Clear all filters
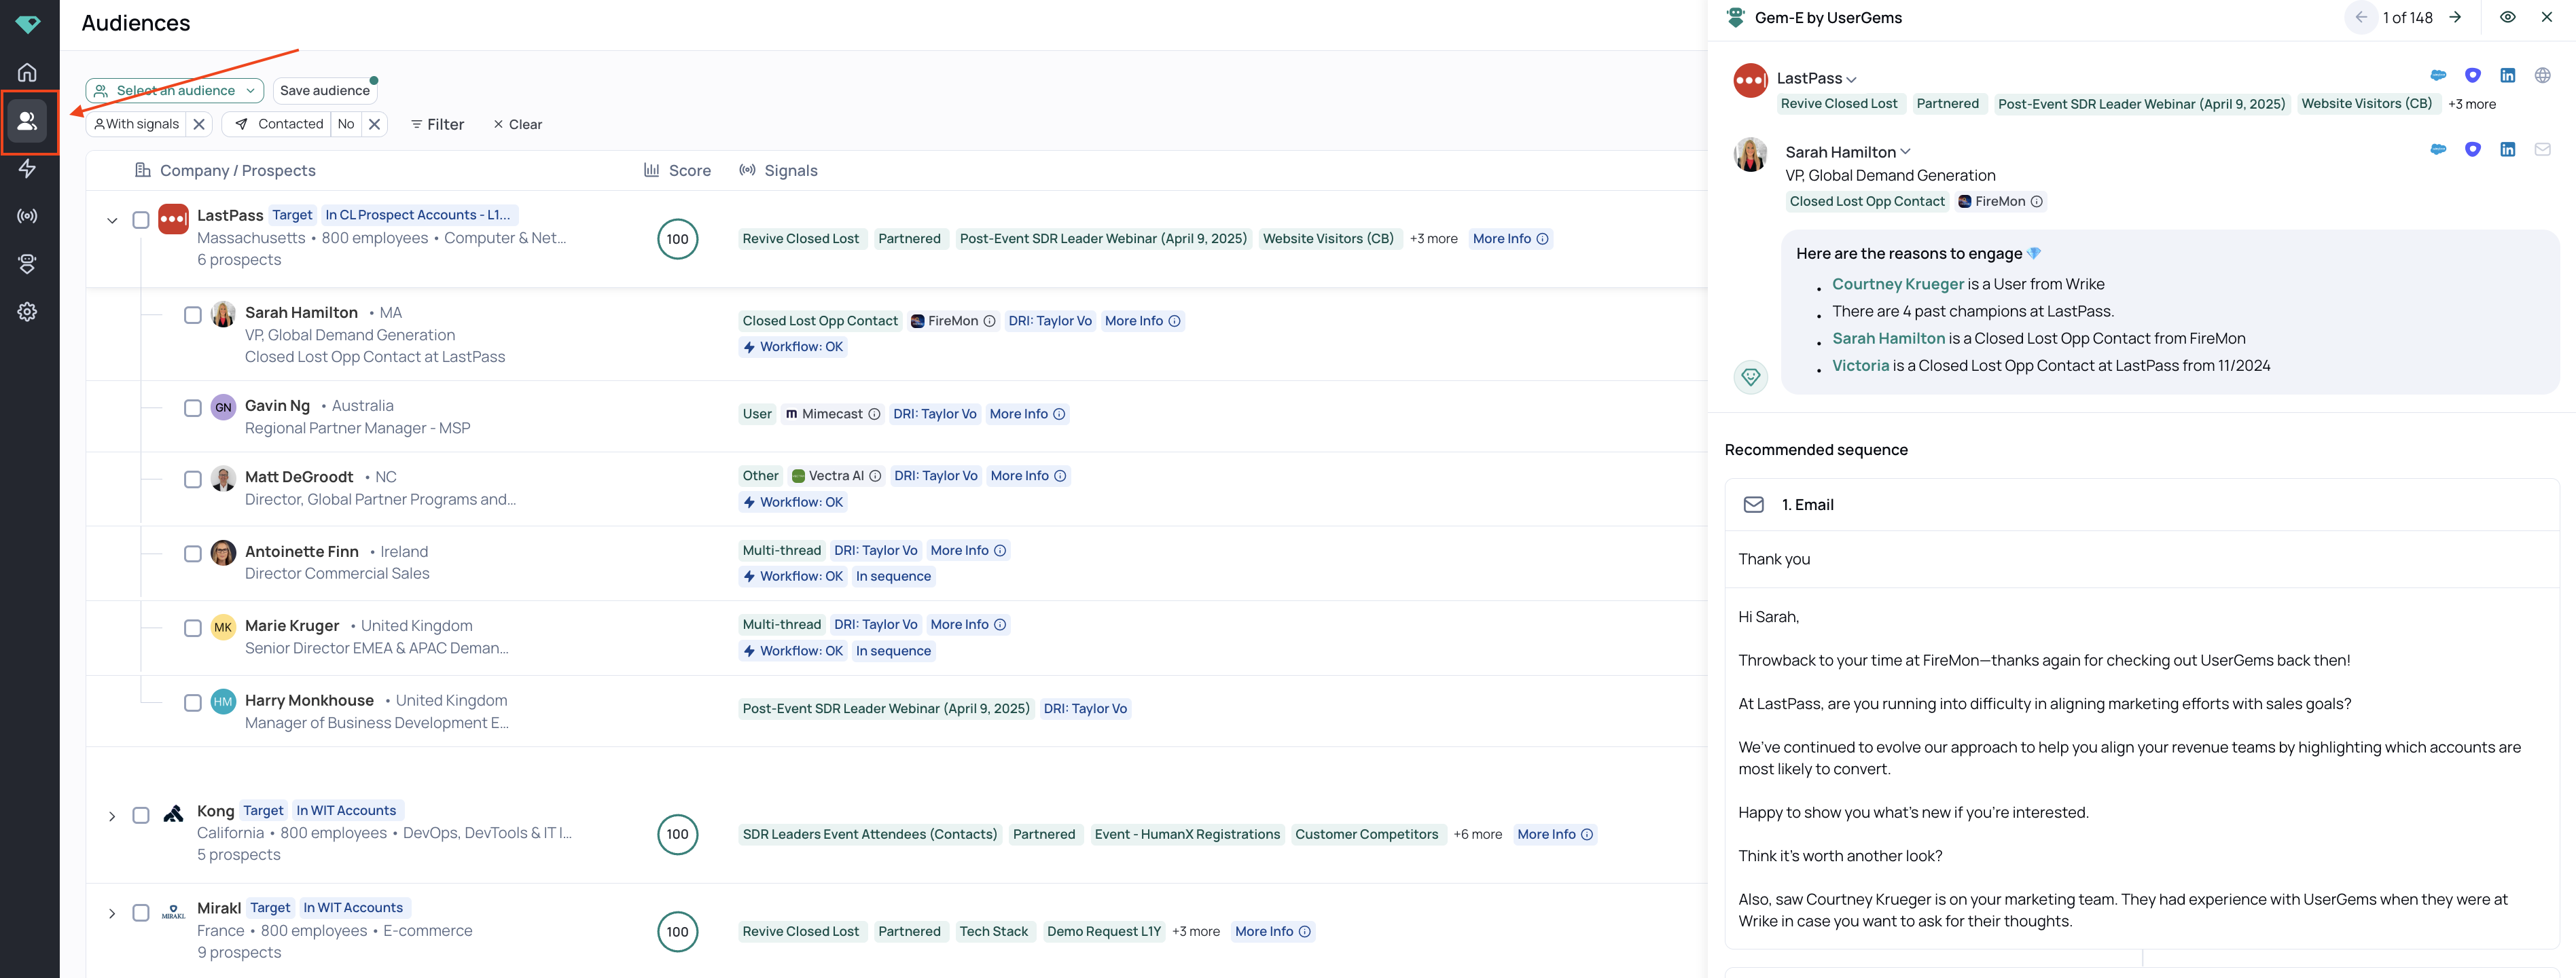Viewport: 2576px width, 978px height. click(x=517, y=124)
